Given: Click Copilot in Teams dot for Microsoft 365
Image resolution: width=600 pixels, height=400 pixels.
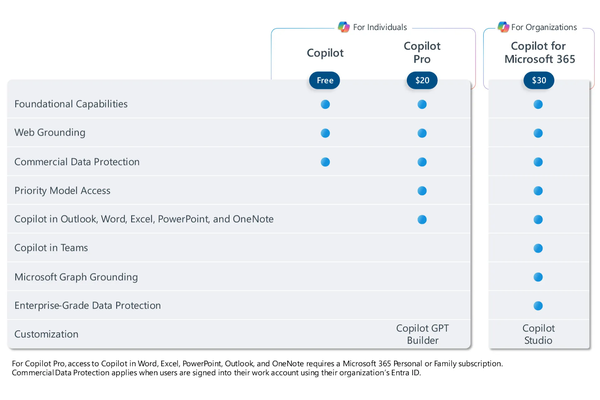Looking at the screenshot, I should [x=538, y=248].
